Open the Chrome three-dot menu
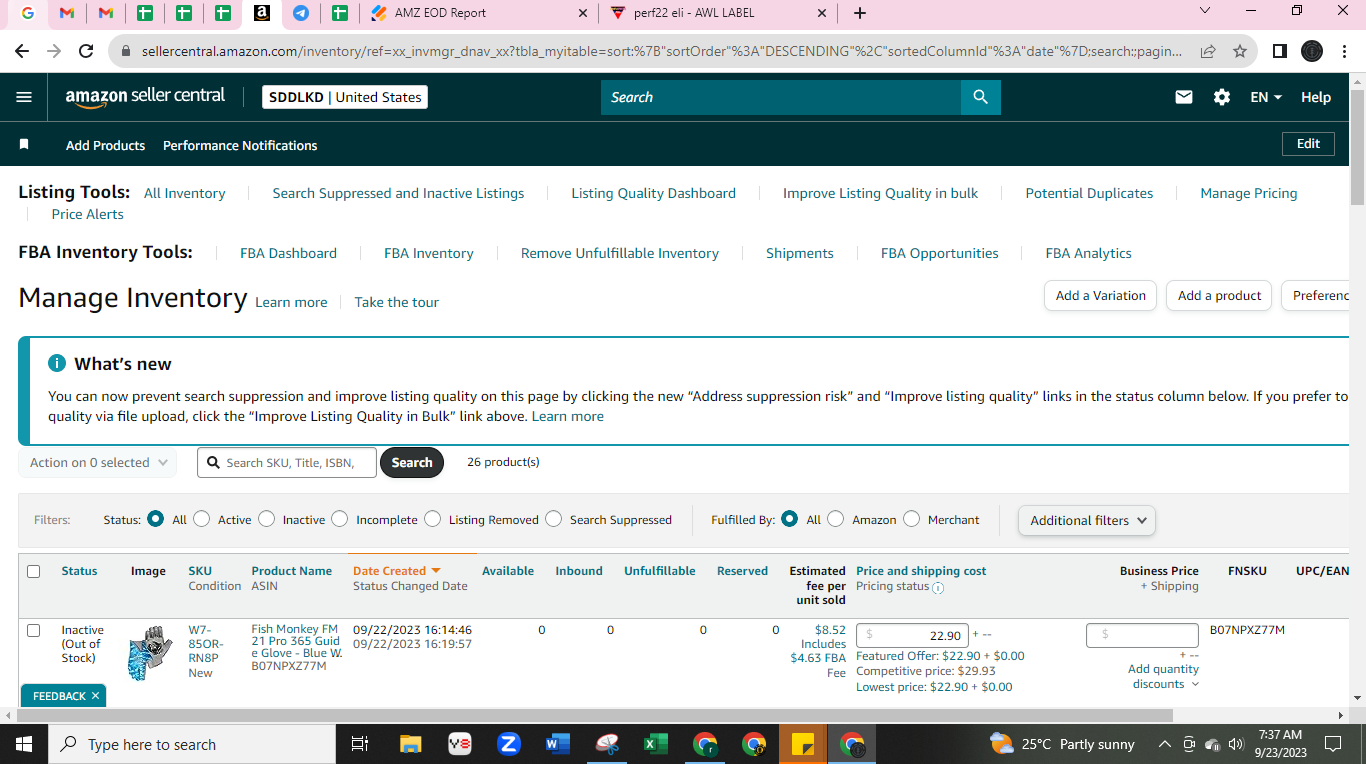This screenshot has width=1366, height=764. click(x=1344, y=51)
